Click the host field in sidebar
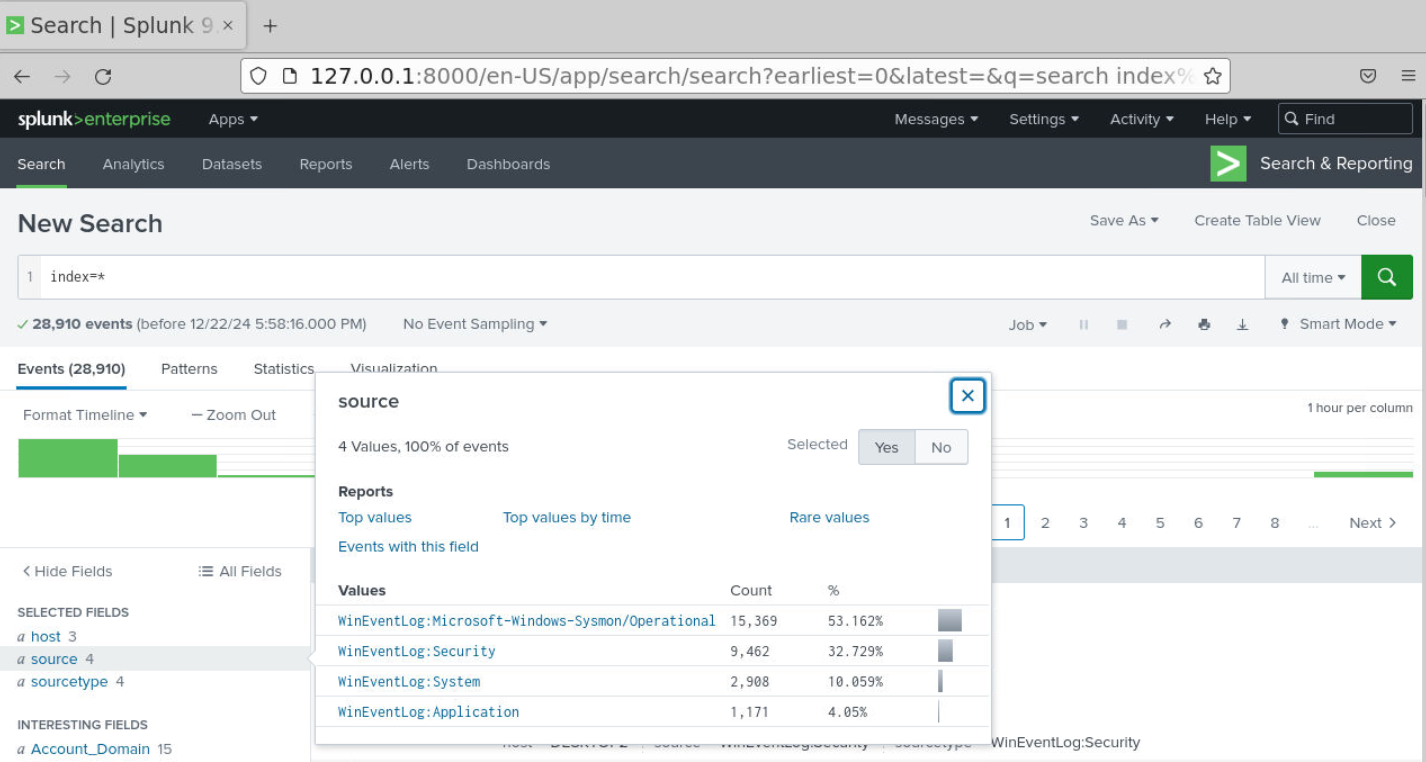1426x762 pixels. [x=46, y=636]
